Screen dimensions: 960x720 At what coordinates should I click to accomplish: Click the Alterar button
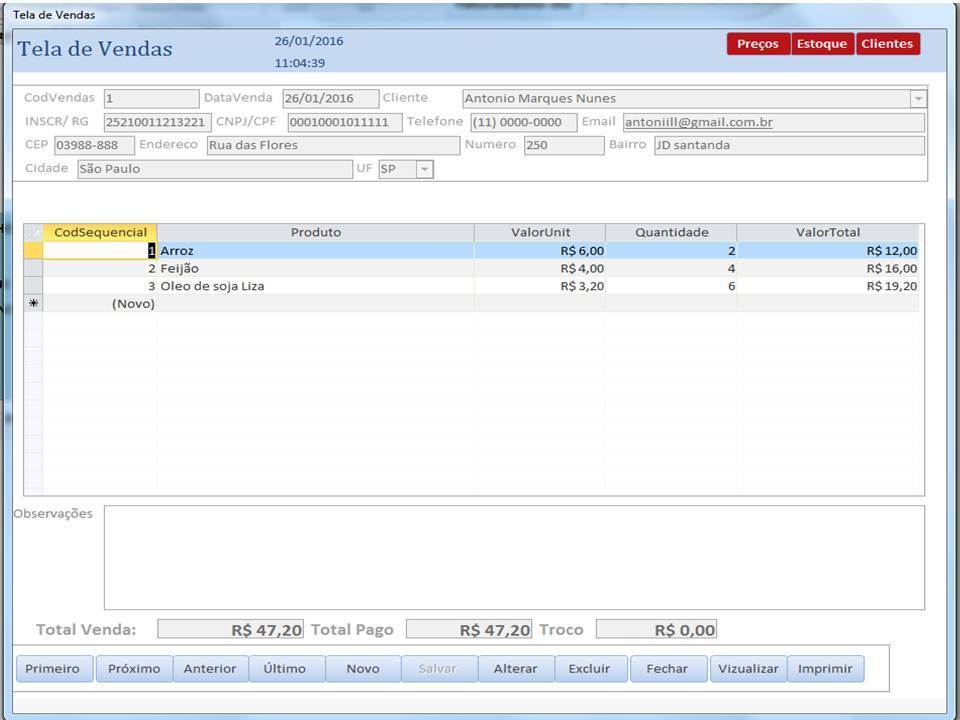[516, 669]
